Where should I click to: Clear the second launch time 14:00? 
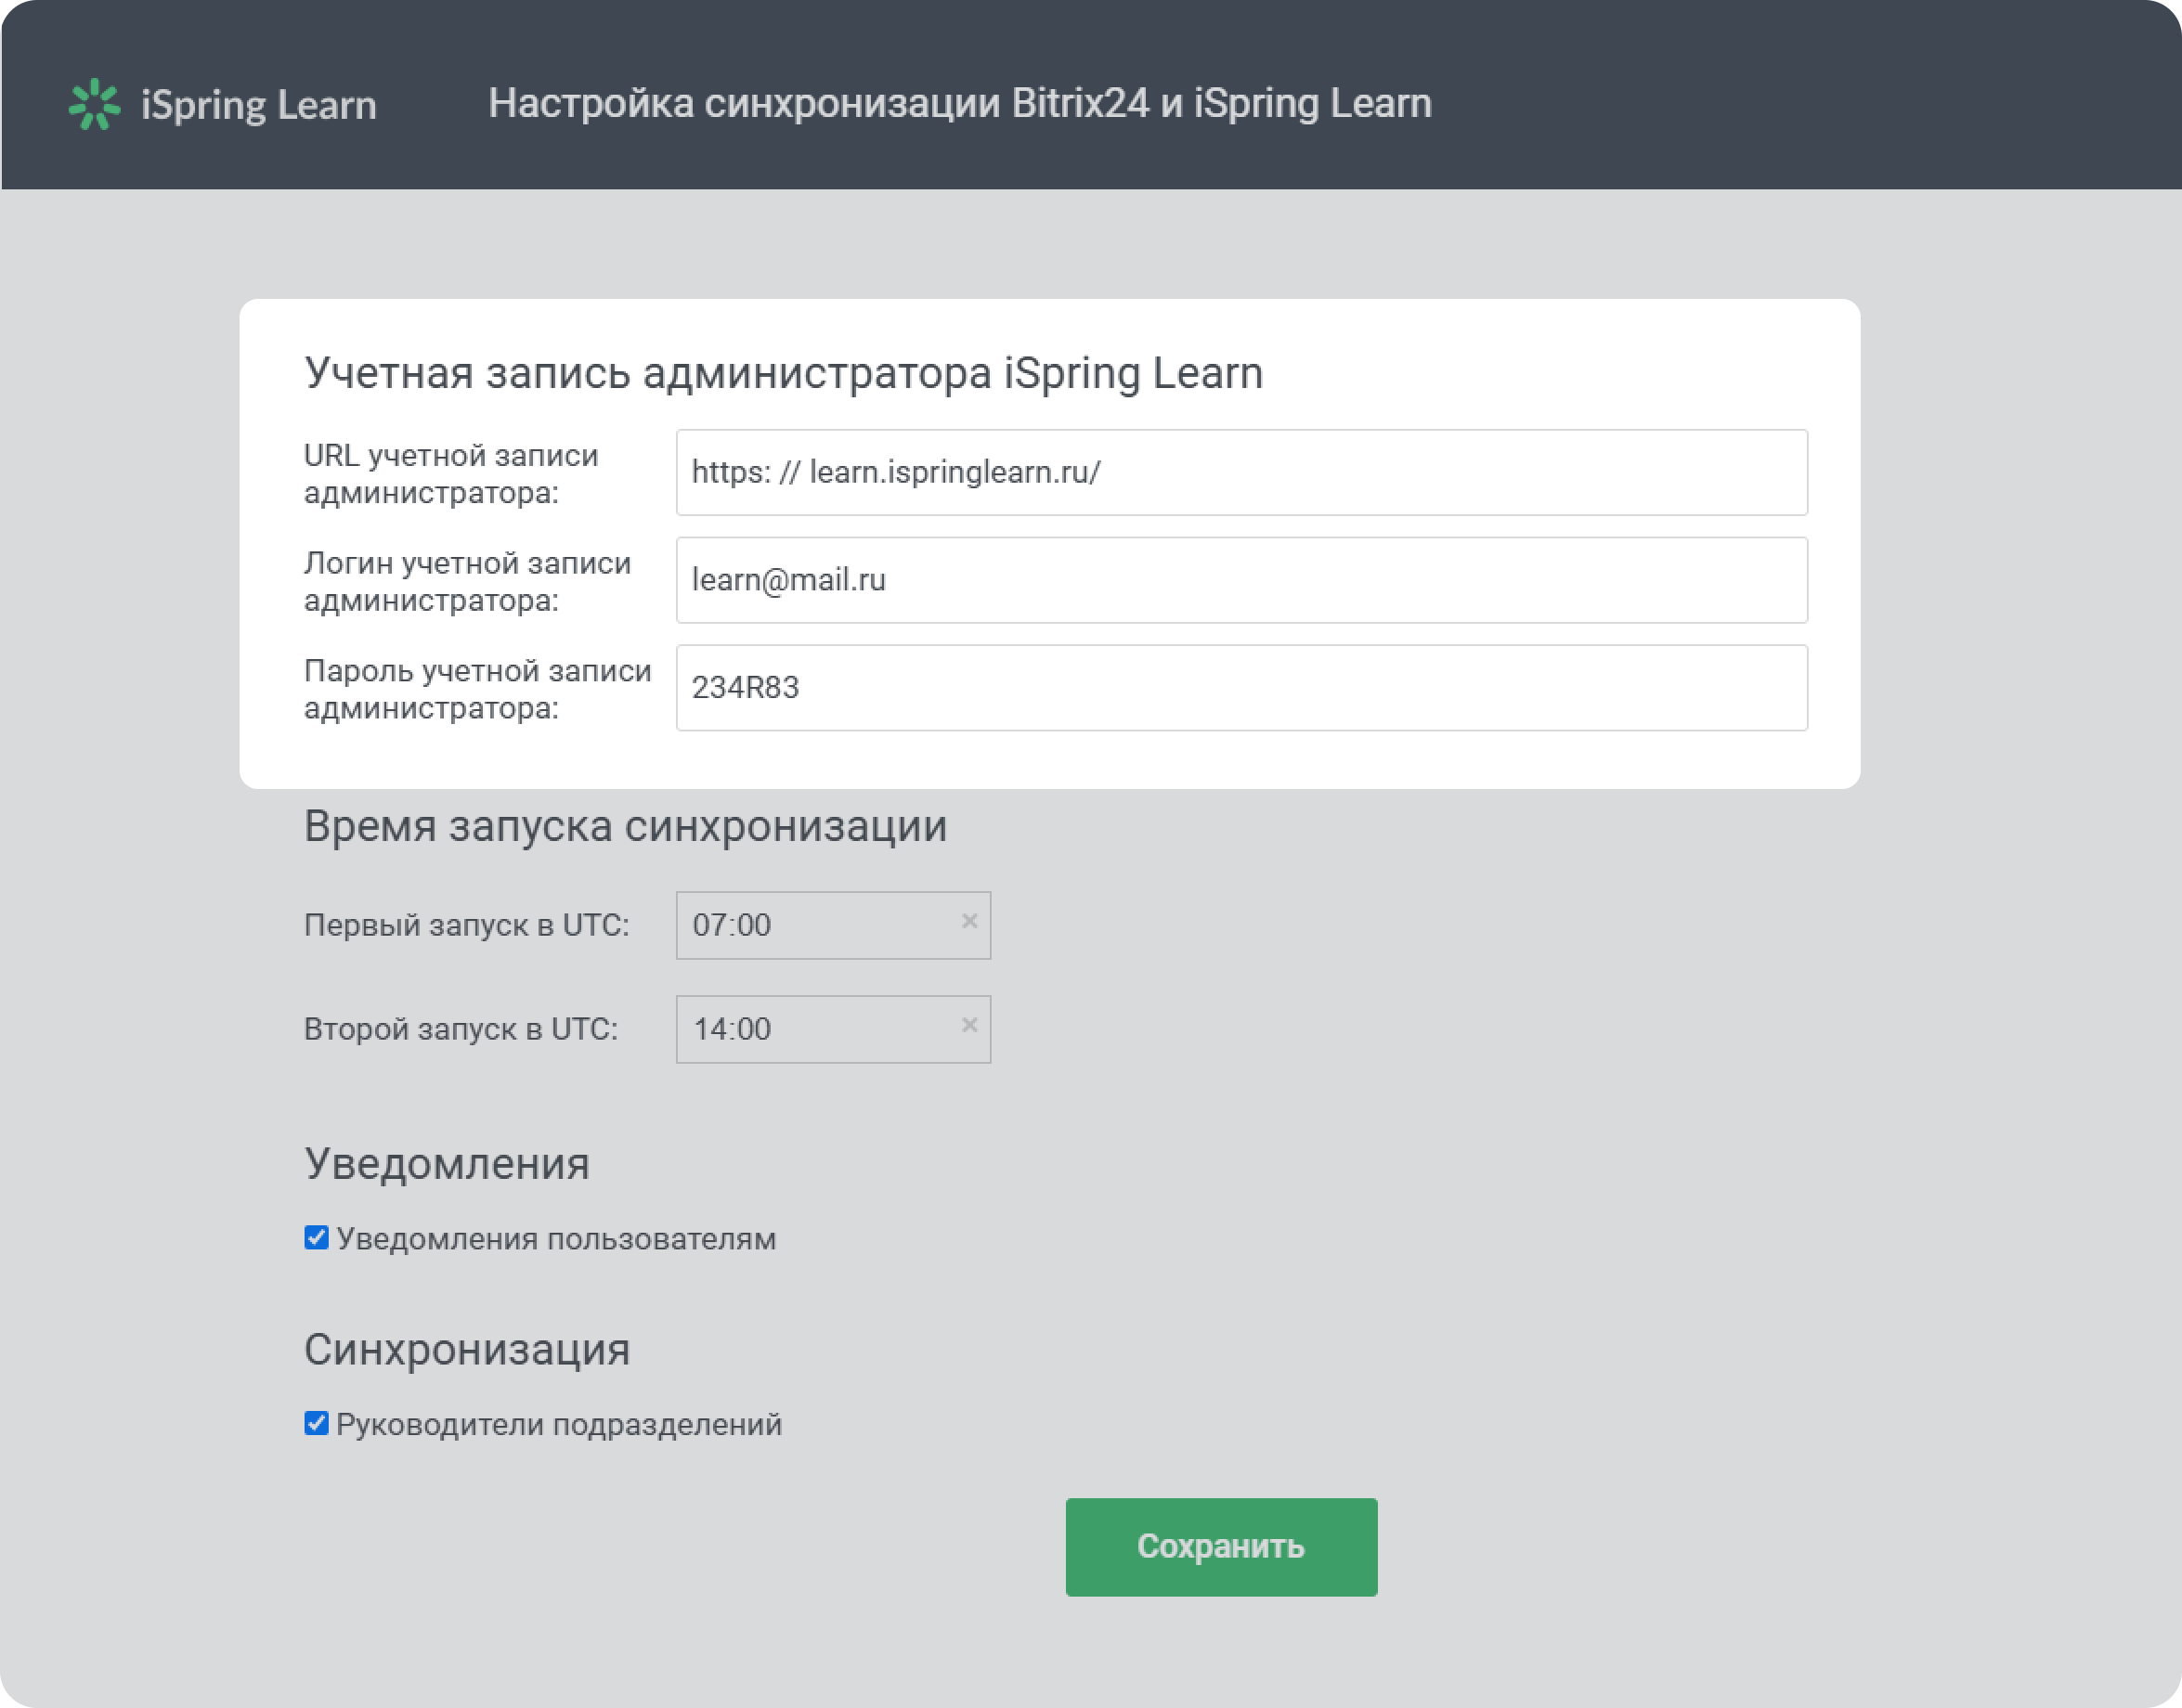click(x=969, y=1025)
